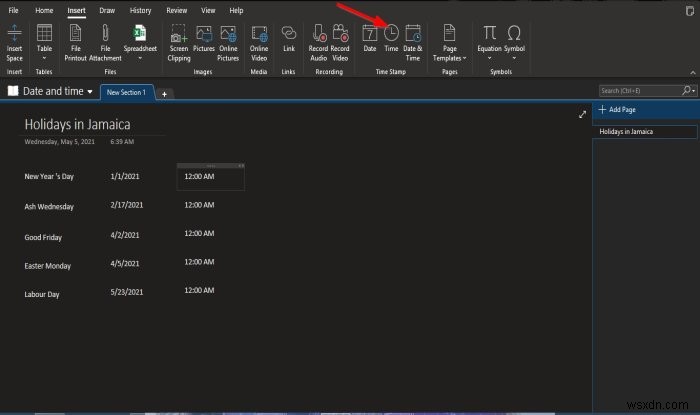The height and width of the screenshot is (415, 700).
Task: Click the 5/23/2021 date
Action: point(127,292)
